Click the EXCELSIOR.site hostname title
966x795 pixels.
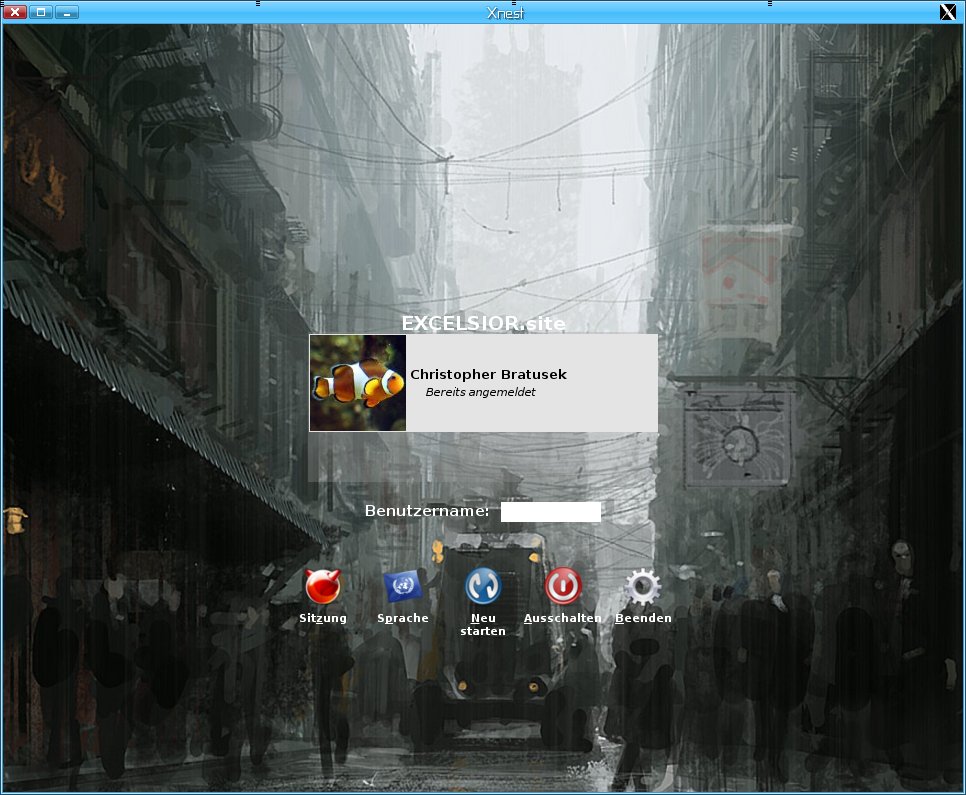(484, 323)
